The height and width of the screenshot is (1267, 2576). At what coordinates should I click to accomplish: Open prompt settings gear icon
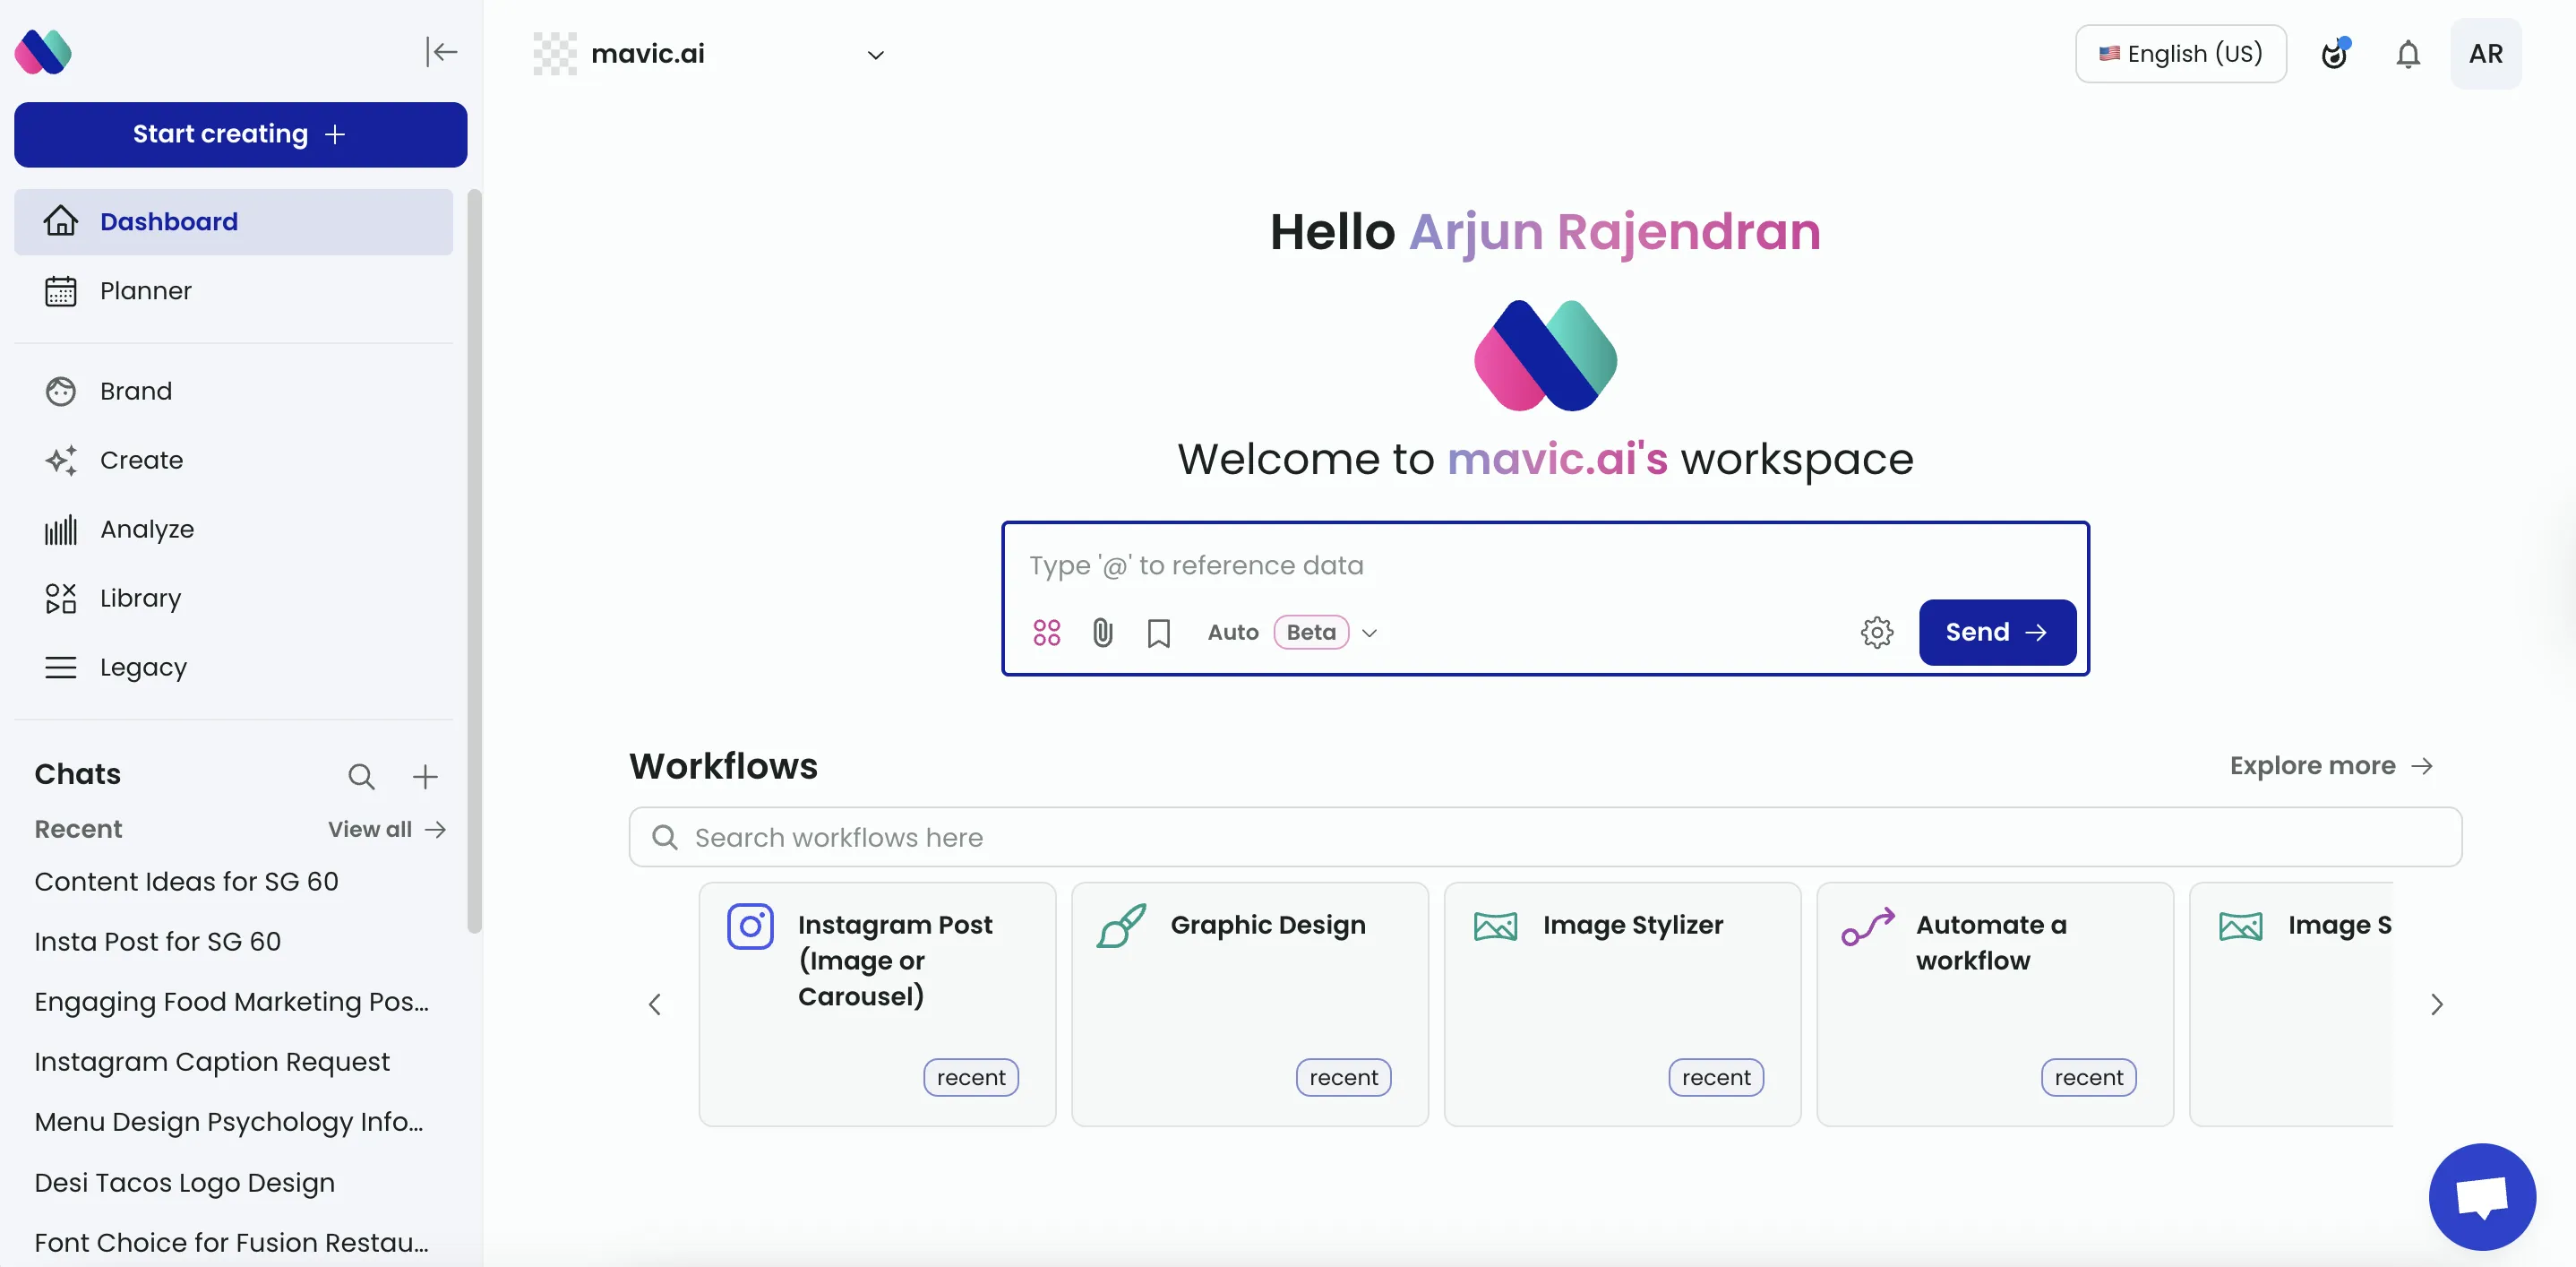[x=1876, y=632]
